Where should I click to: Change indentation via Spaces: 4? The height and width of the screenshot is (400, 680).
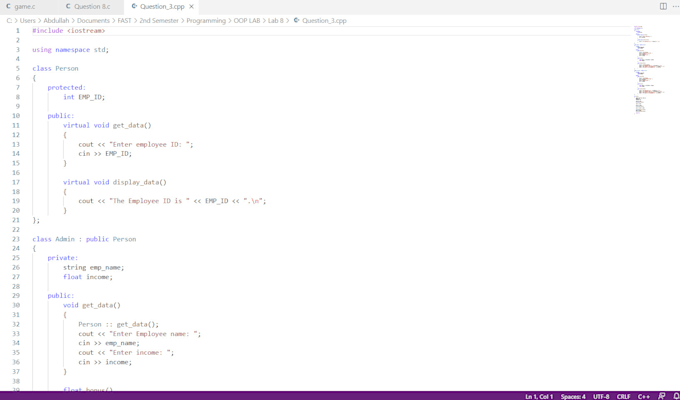[573, 397]
